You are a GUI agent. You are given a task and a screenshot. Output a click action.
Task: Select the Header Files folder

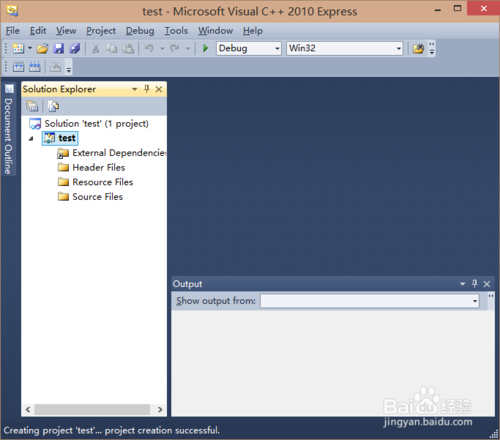click(x=91, y=167)
